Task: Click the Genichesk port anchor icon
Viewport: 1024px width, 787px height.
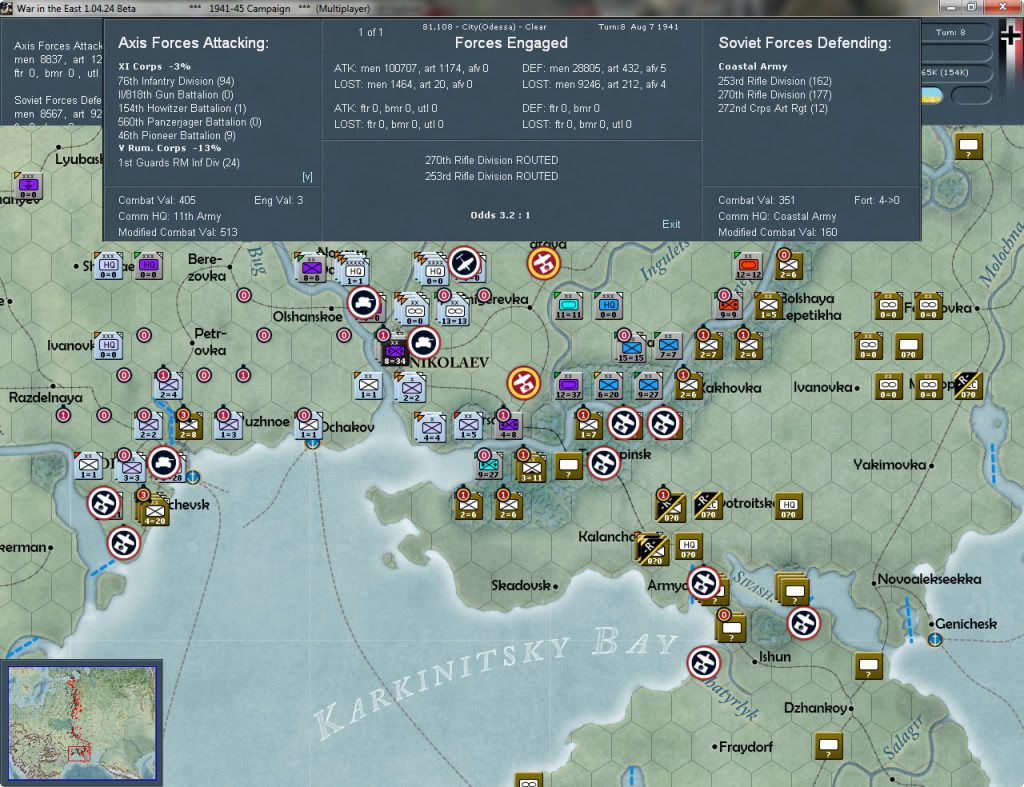Action: coord(935,639)
